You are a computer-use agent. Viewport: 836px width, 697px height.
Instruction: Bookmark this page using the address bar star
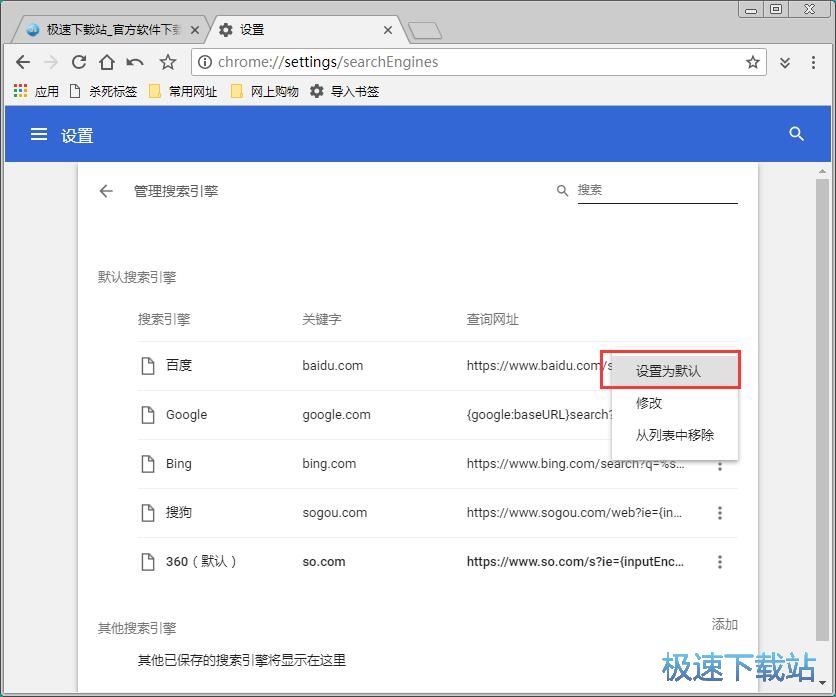pos(752,62)
